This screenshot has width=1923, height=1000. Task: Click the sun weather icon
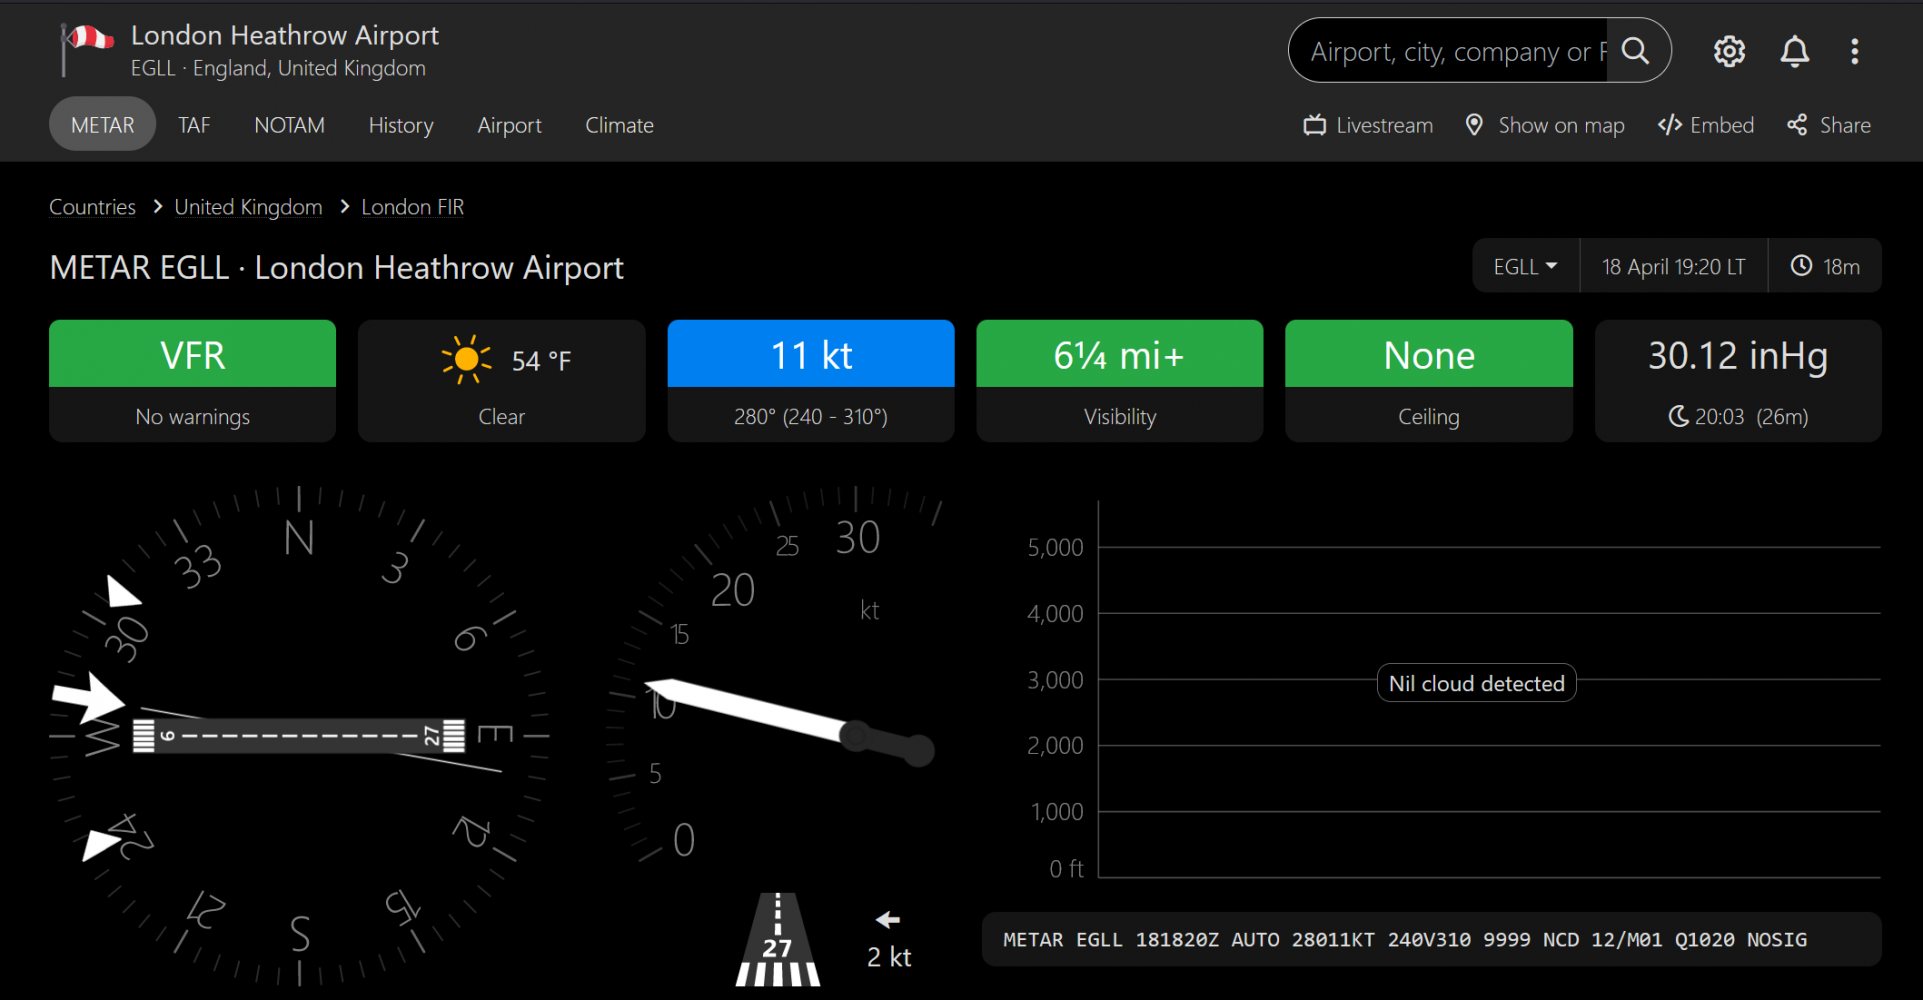tap(466, 359)
